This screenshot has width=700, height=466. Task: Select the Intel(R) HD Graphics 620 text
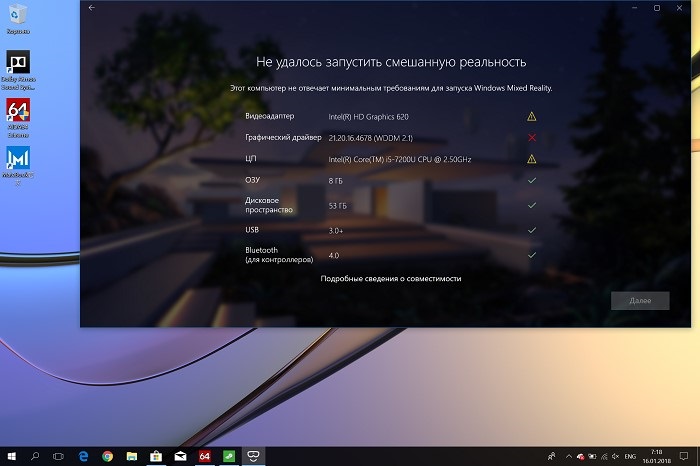point(368,117)
